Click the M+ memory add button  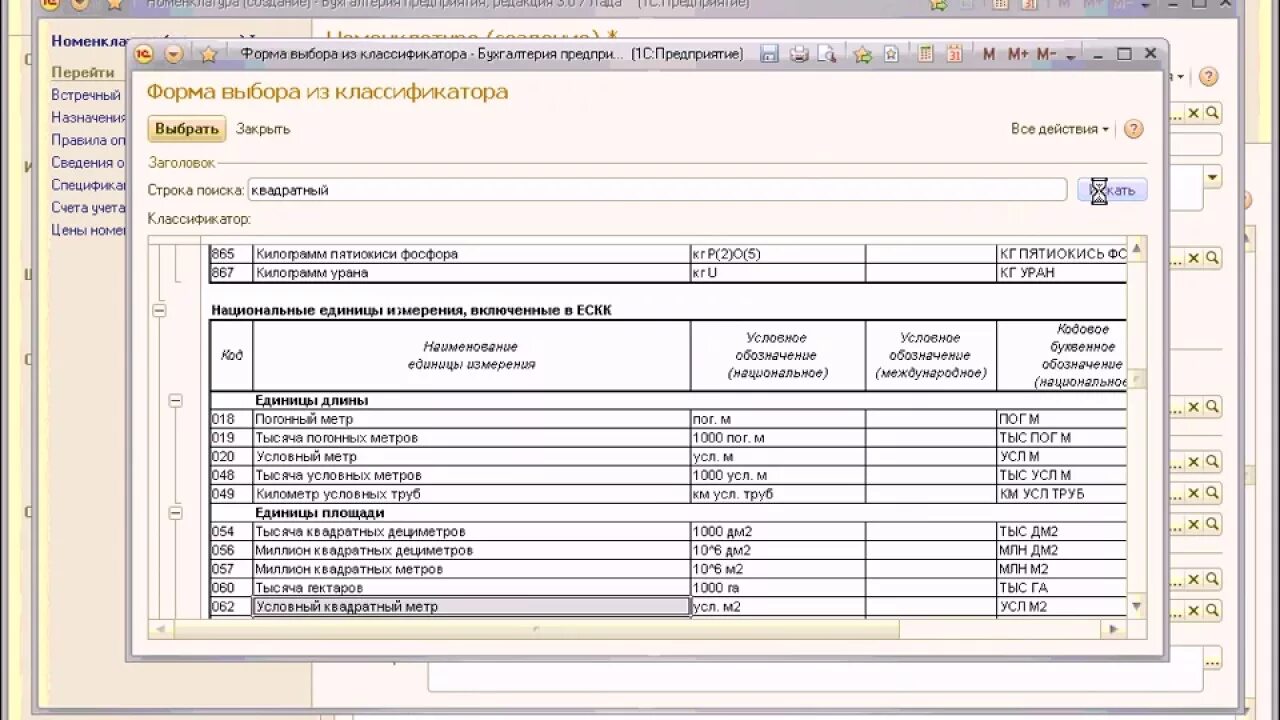[1018, 54]
